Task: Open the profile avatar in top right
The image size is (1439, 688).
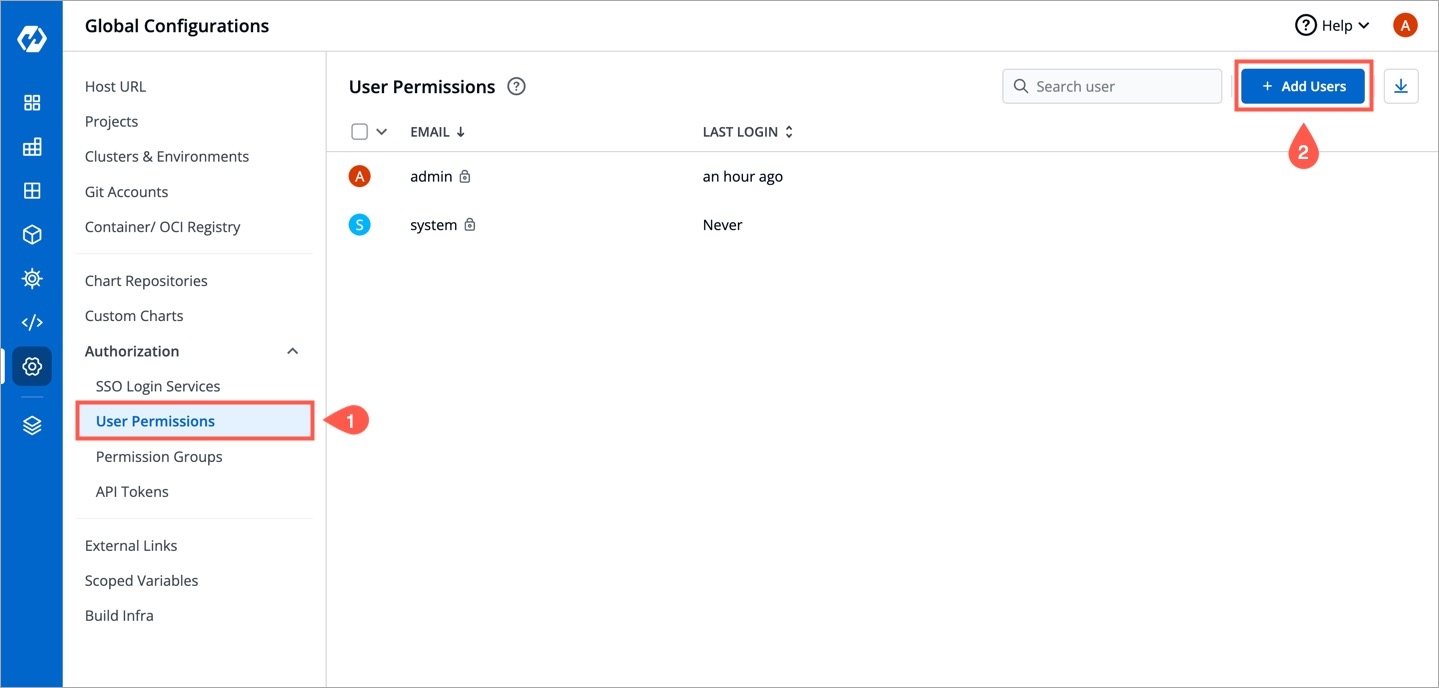Action: (1405, 26)
